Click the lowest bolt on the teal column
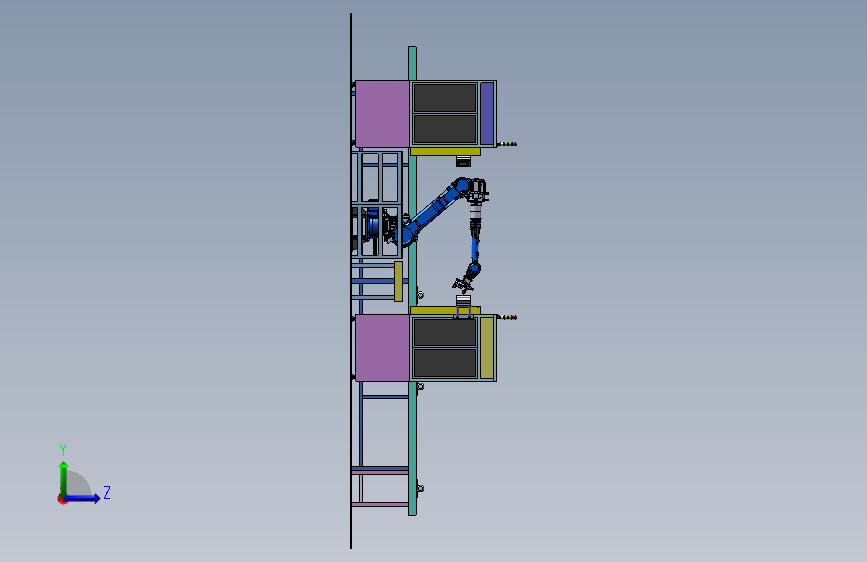This screenshot has height=562, width=867. (420, 488)
